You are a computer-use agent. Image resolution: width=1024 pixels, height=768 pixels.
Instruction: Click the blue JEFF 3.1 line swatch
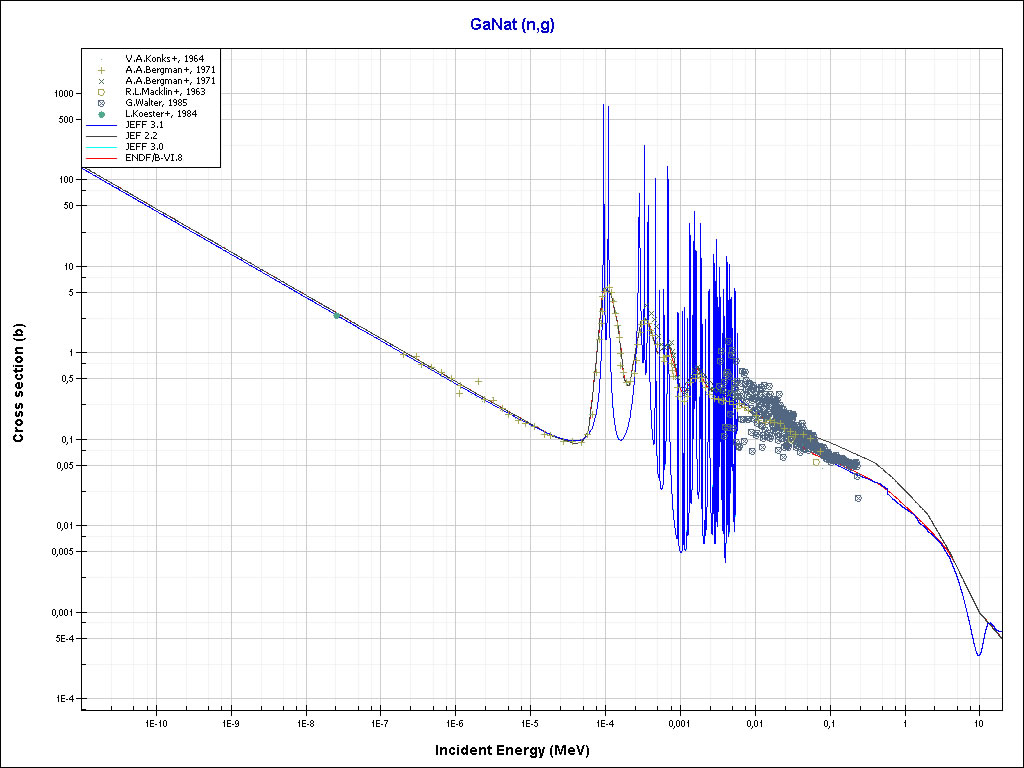101,125
